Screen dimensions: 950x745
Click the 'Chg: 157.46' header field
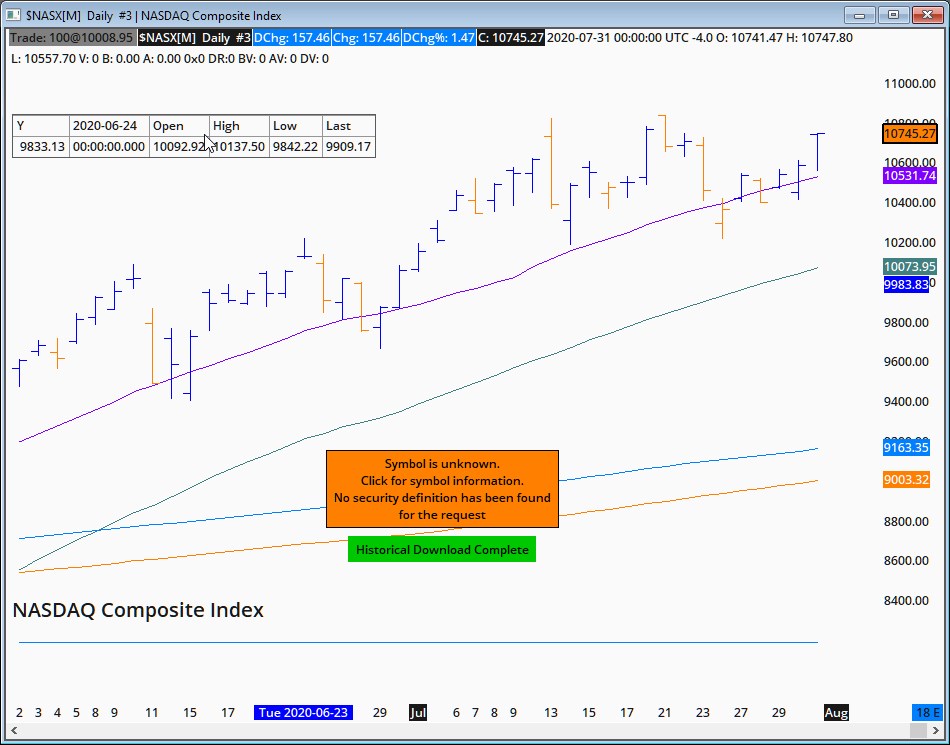click(x=365, y=38)
